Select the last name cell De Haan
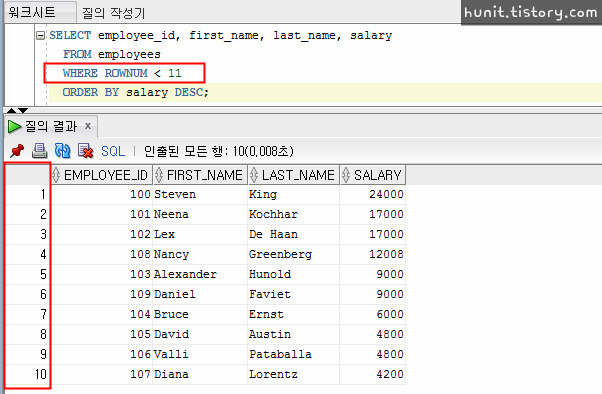 pyautogui.click(x=294, y=234)
